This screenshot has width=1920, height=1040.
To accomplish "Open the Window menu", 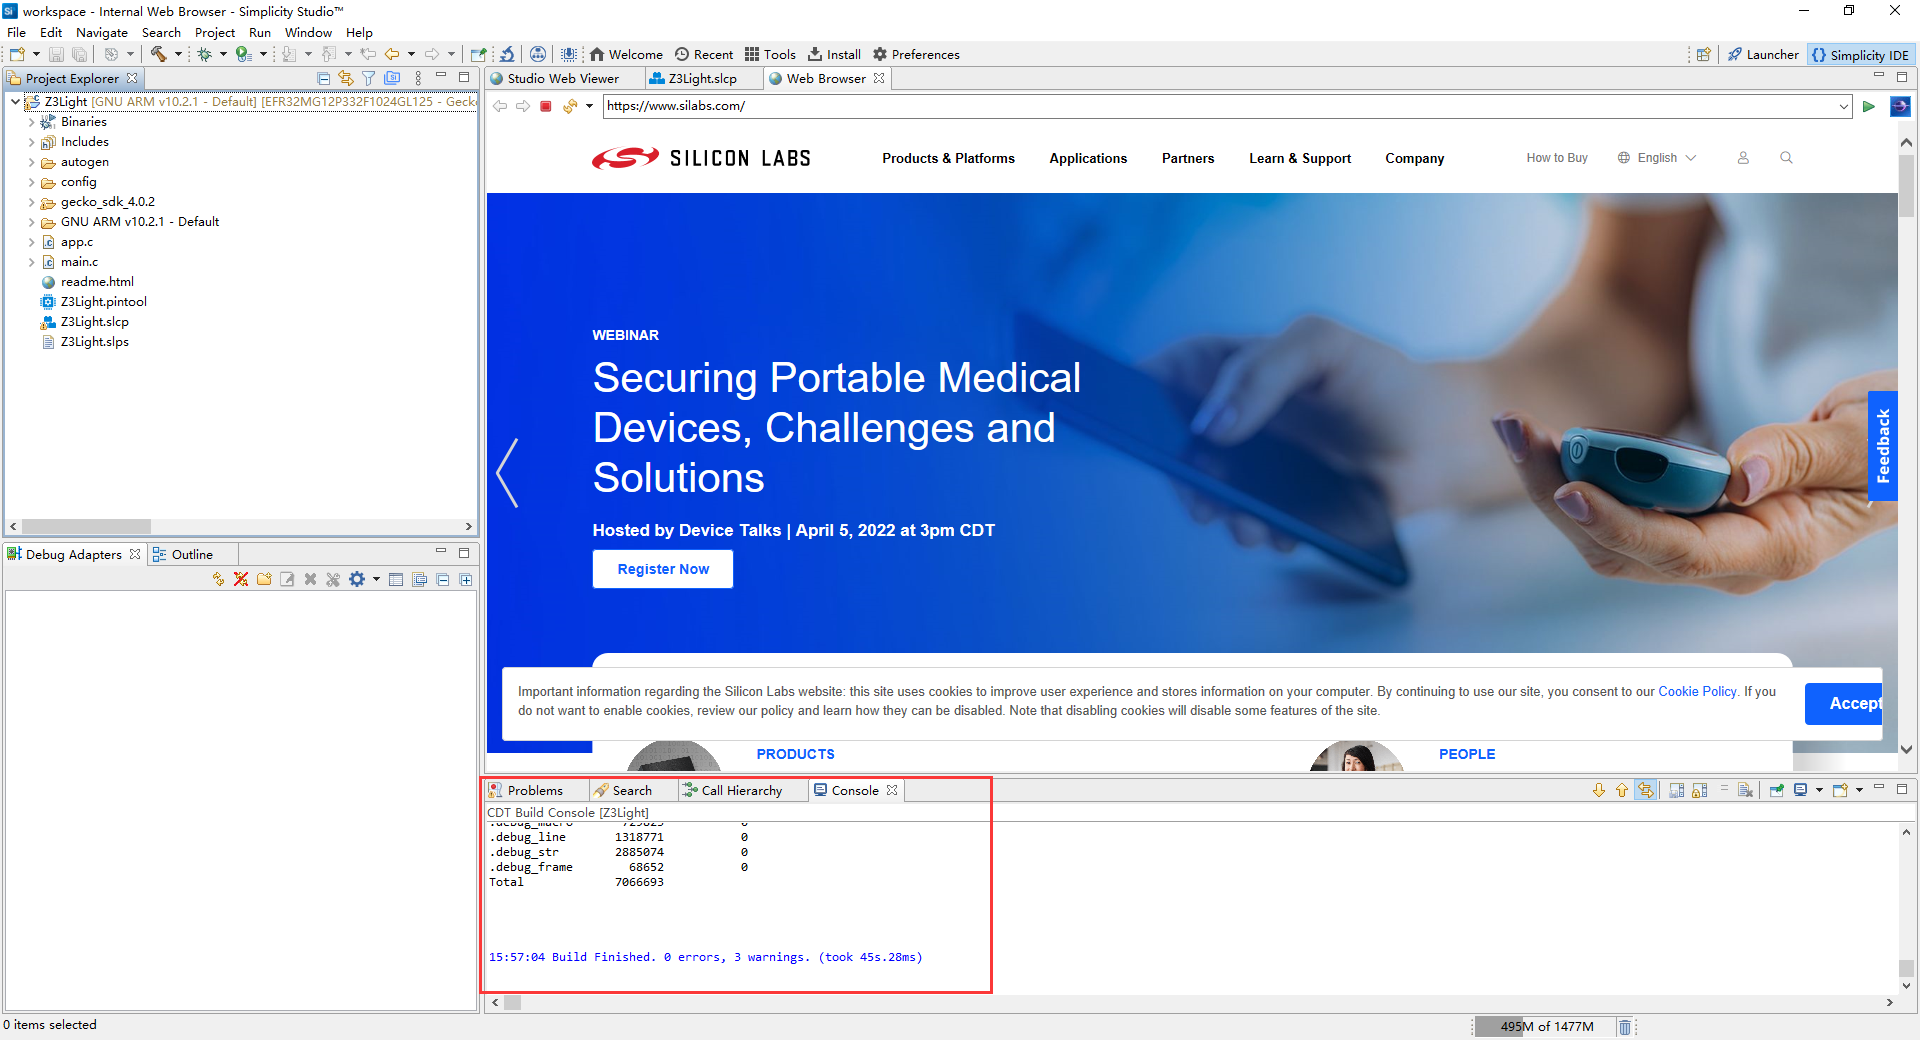I will tap(308, 32).
